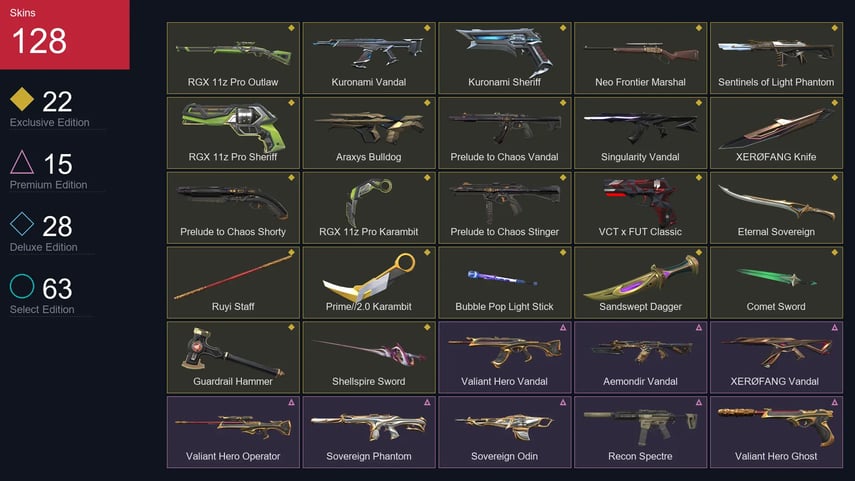Click the exclusive diamond badge on Comet Sword
This screenshot has width=855, height=481.
click(834, 252)
